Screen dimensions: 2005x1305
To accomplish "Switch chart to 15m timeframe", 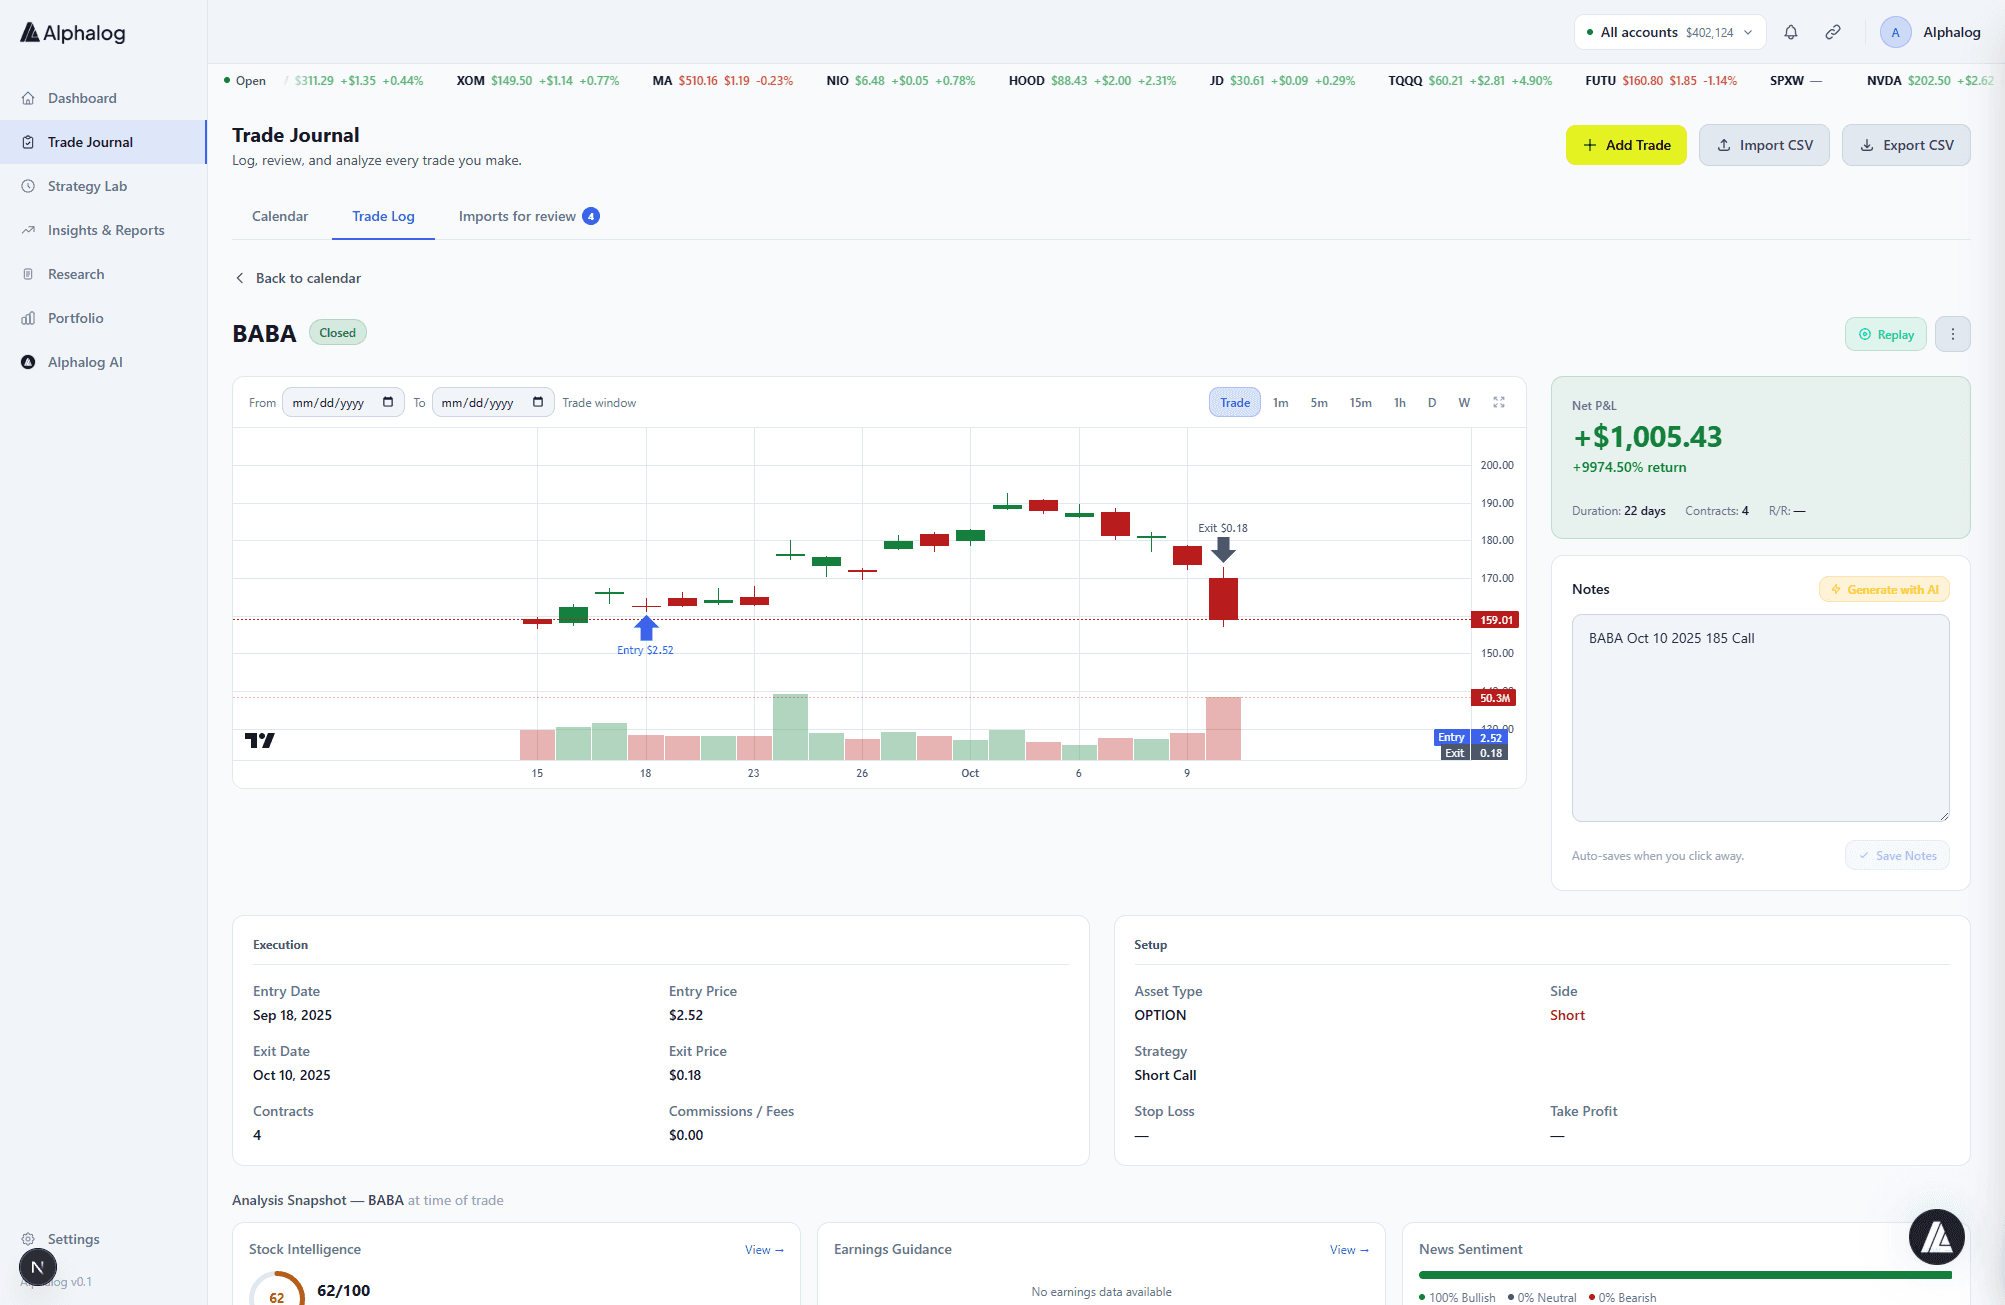I will 1361,402.
